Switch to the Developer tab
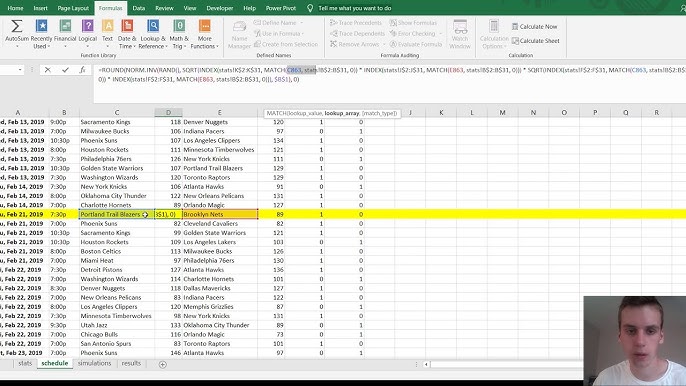 [x=220, y=8]
